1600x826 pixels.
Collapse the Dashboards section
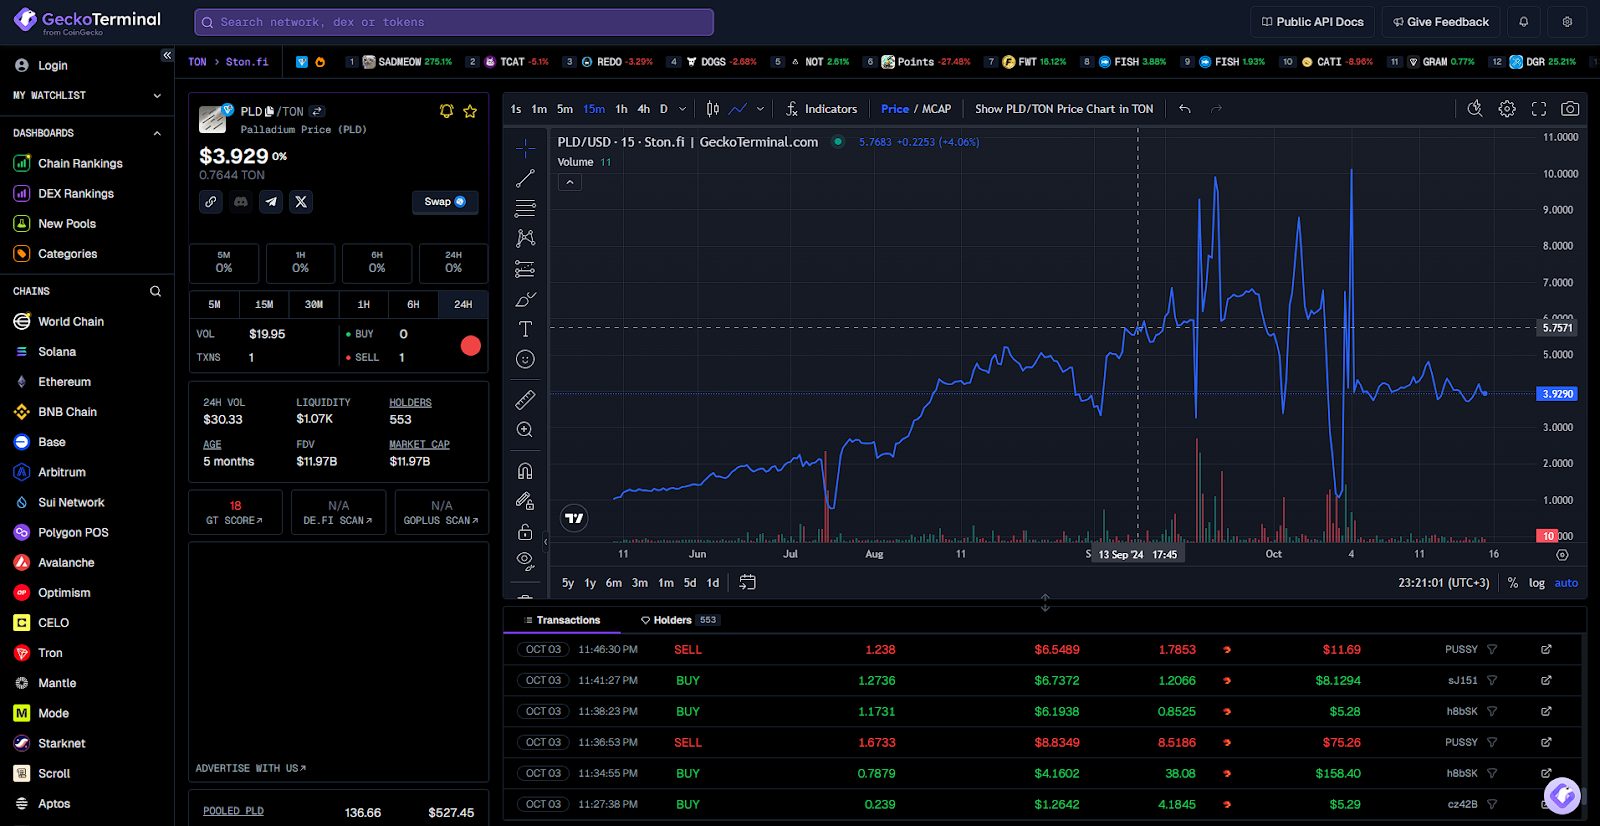(157, 133)
